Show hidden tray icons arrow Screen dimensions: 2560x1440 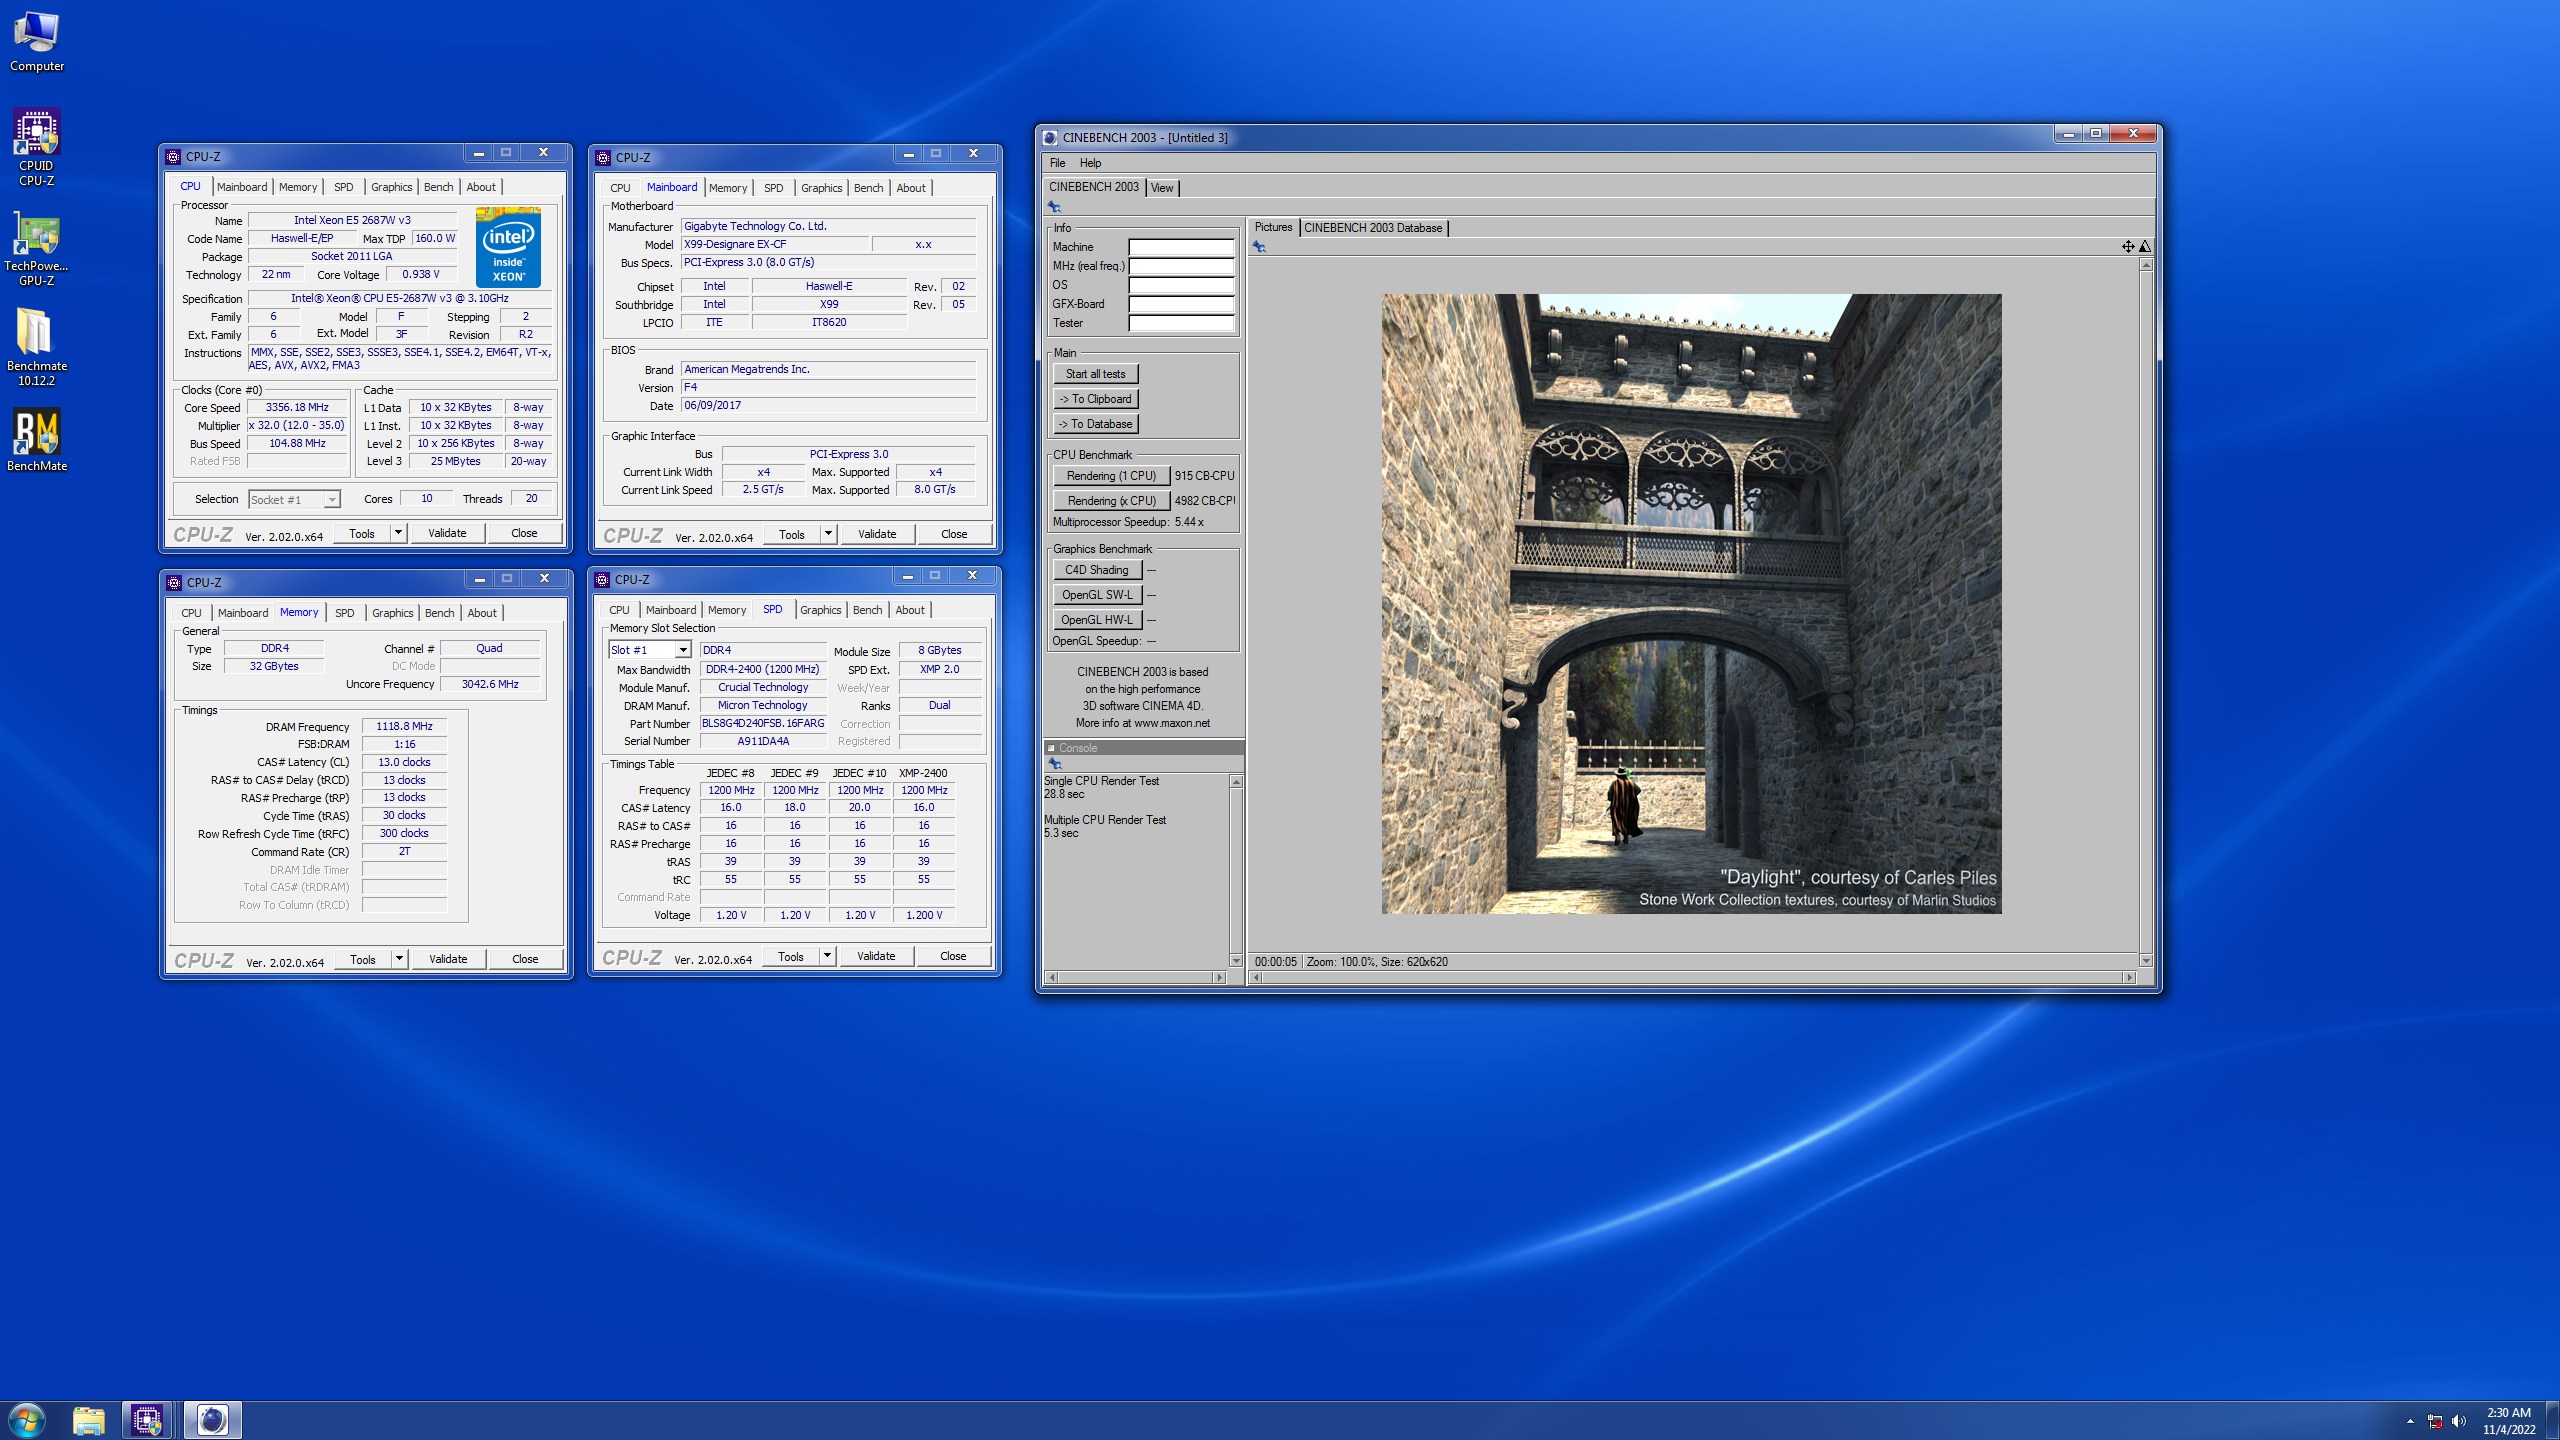[2410, 1421]
